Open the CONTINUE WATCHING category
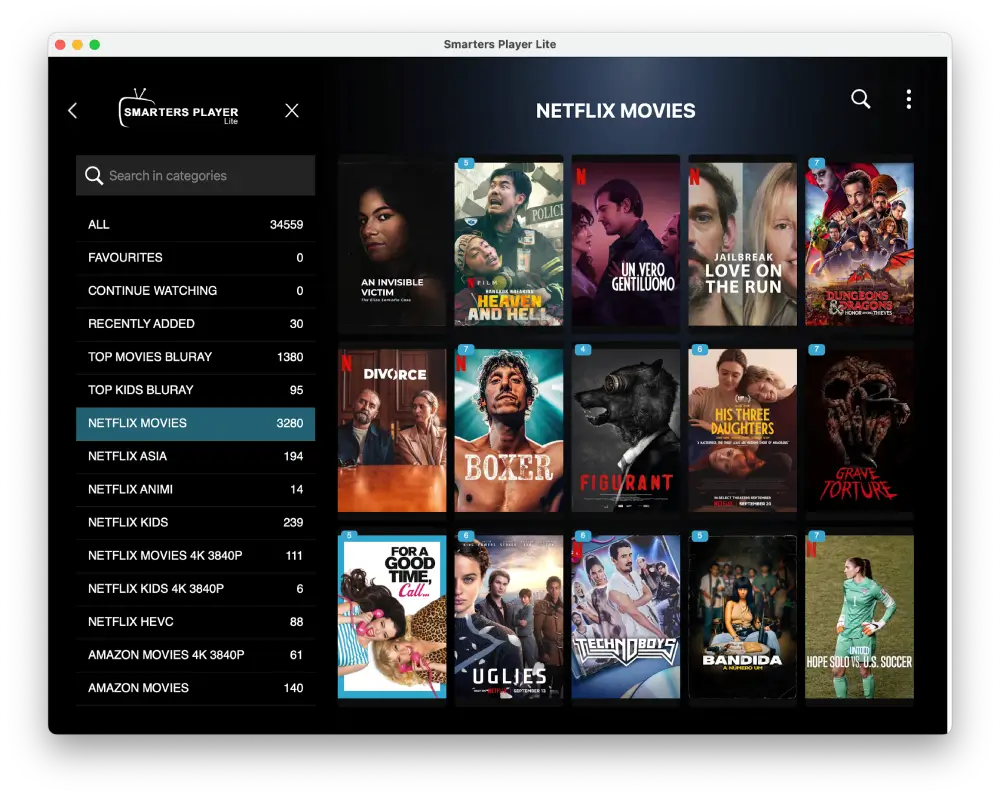Screen dimensions: 1000x798 195,291
